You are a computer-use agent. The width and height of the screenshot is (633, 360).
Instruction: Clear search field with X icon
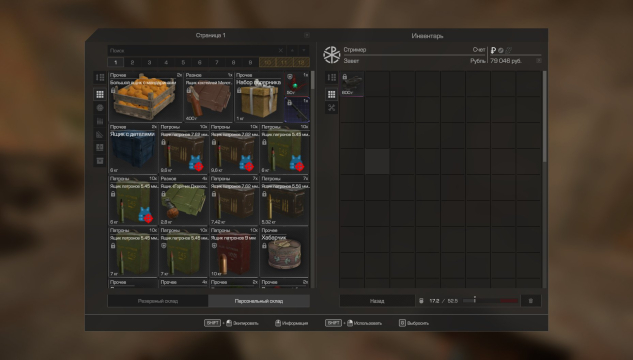point(281,50)
